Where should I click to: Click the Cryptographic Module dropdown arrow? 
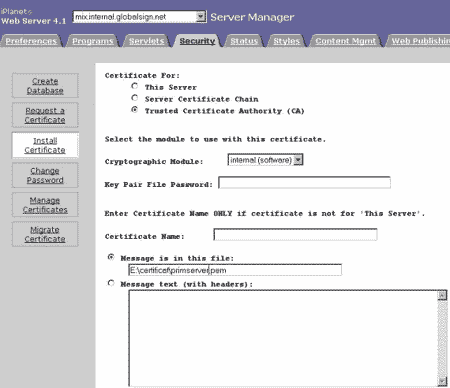click(x=298, y=160)
